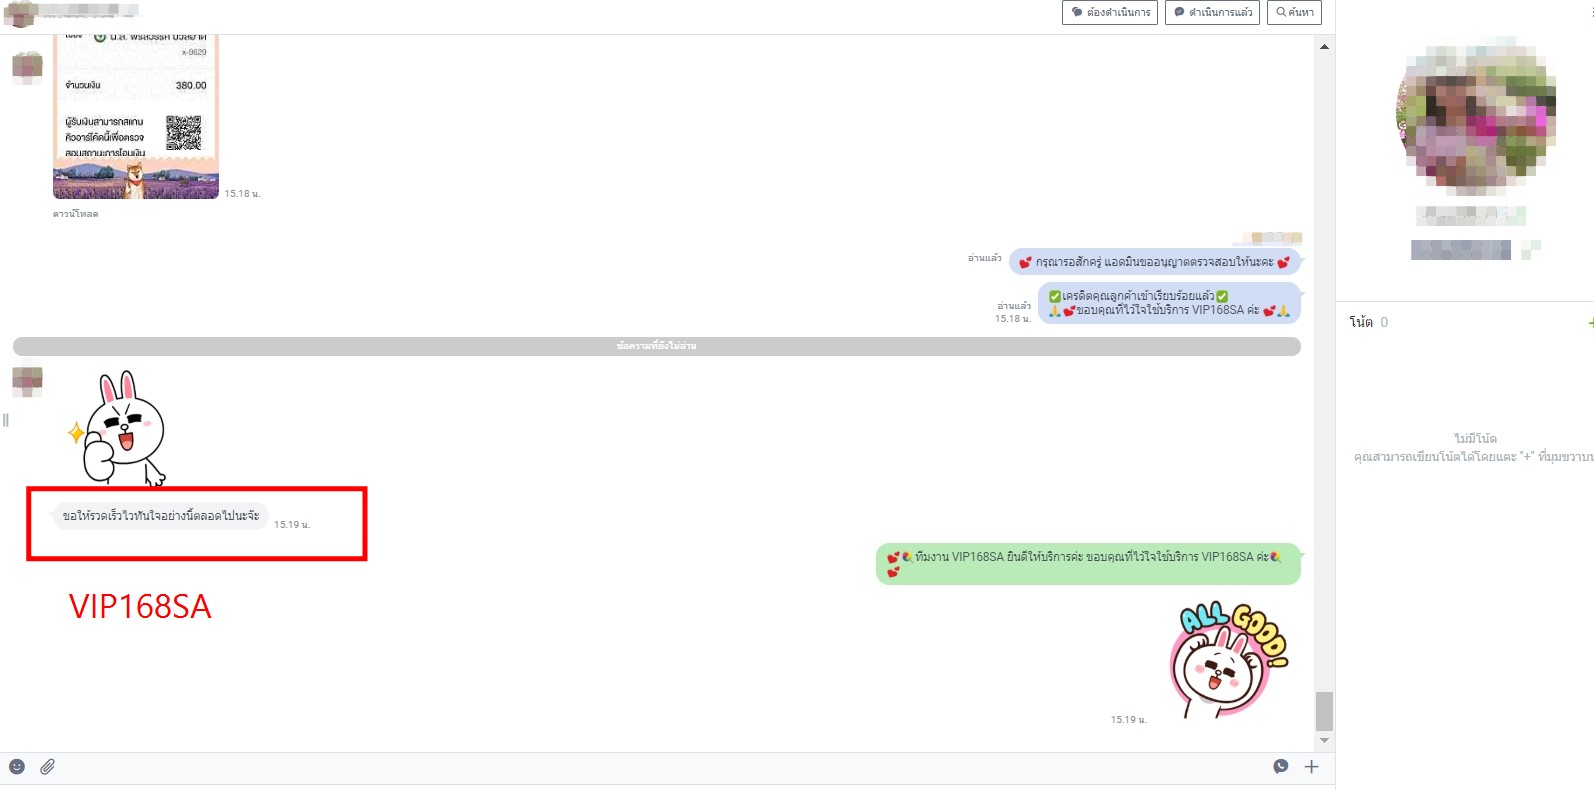The height and width of the screenshot is (790, 1594).
Task: Open the ค้นหา search button
Action: pos(1294,13)
